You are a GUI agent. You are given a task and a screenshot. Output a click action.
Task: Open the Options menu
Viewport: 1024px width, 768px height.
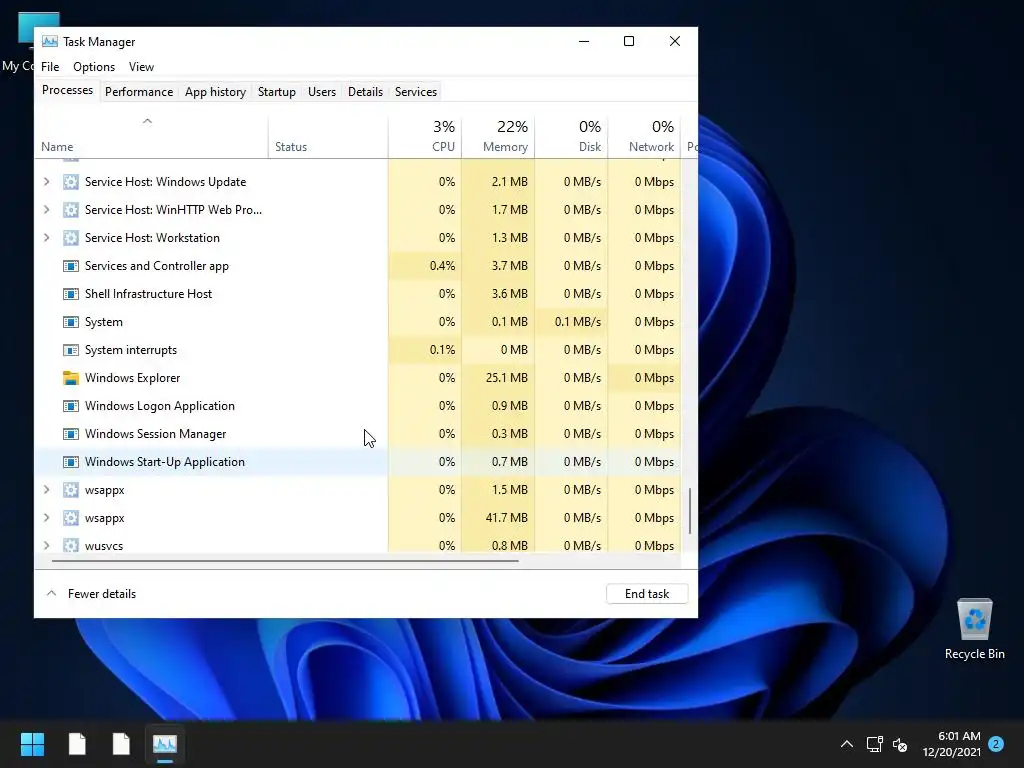(94, 67)
